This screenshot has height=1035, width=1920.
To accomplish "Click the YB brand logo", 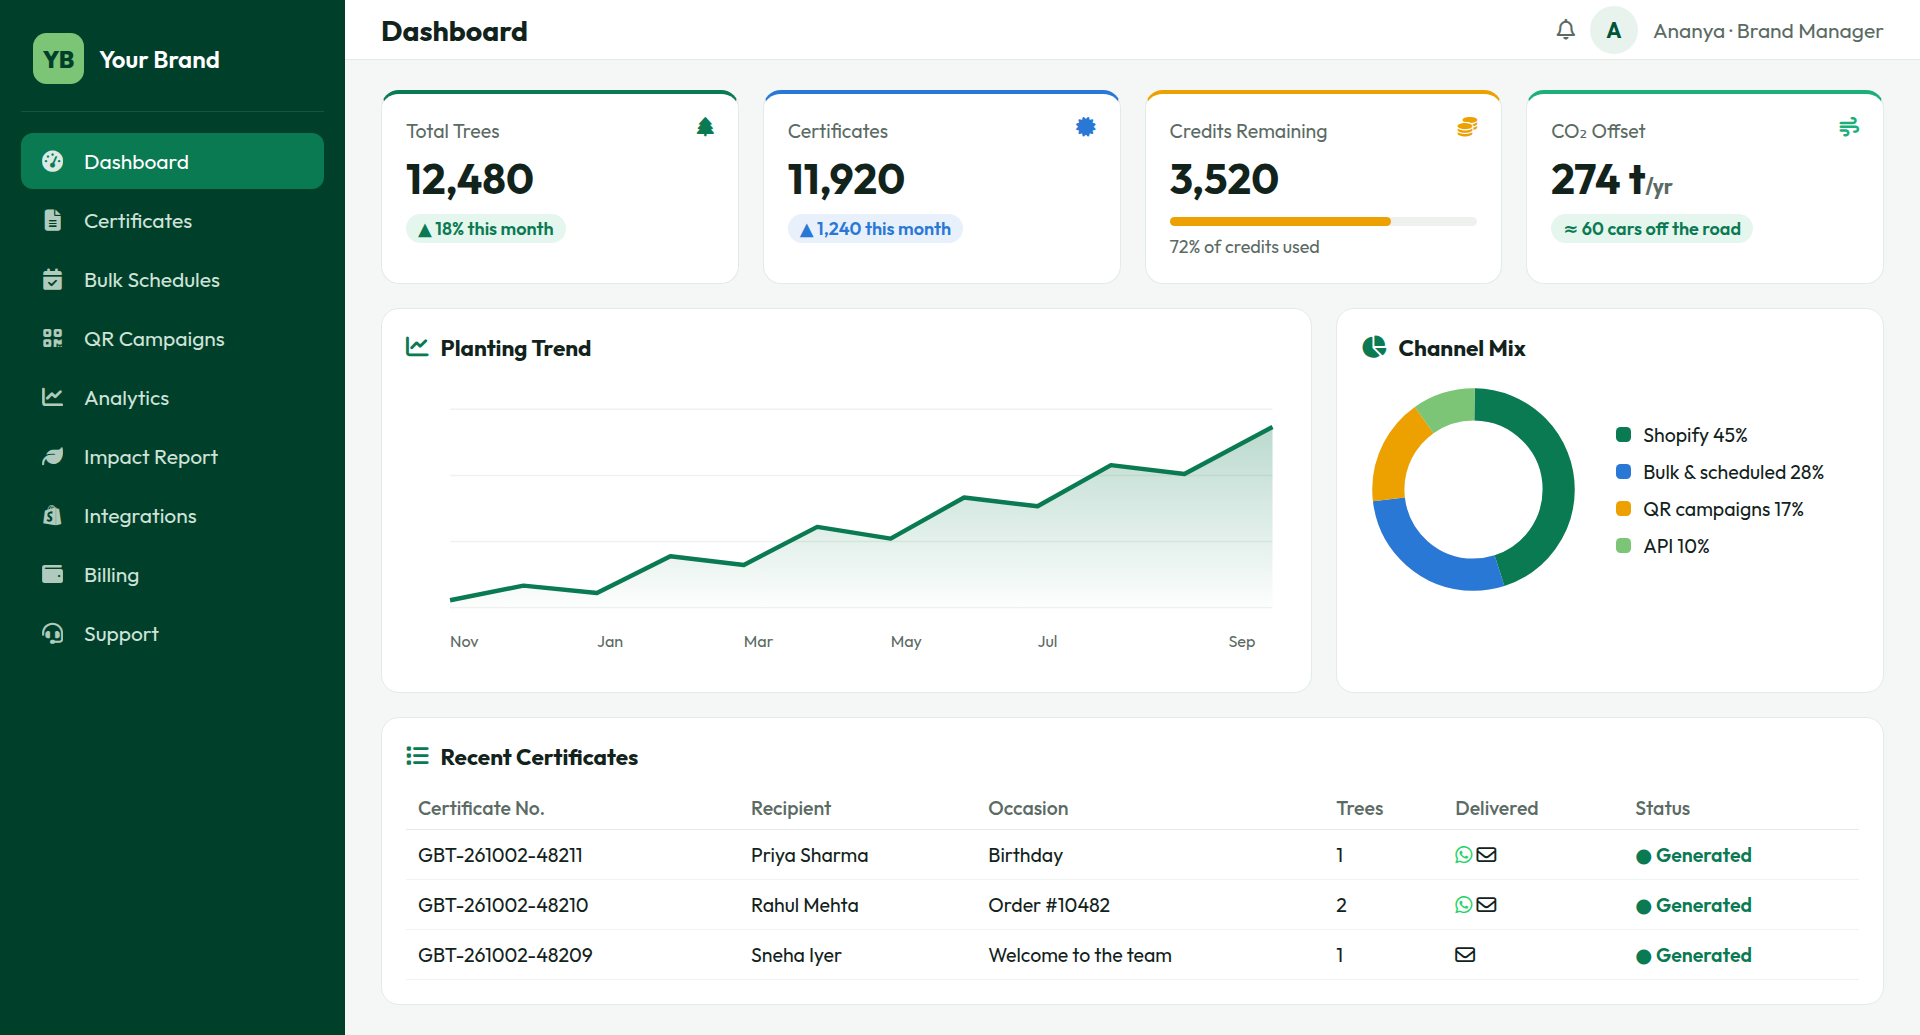I will 58,59.
